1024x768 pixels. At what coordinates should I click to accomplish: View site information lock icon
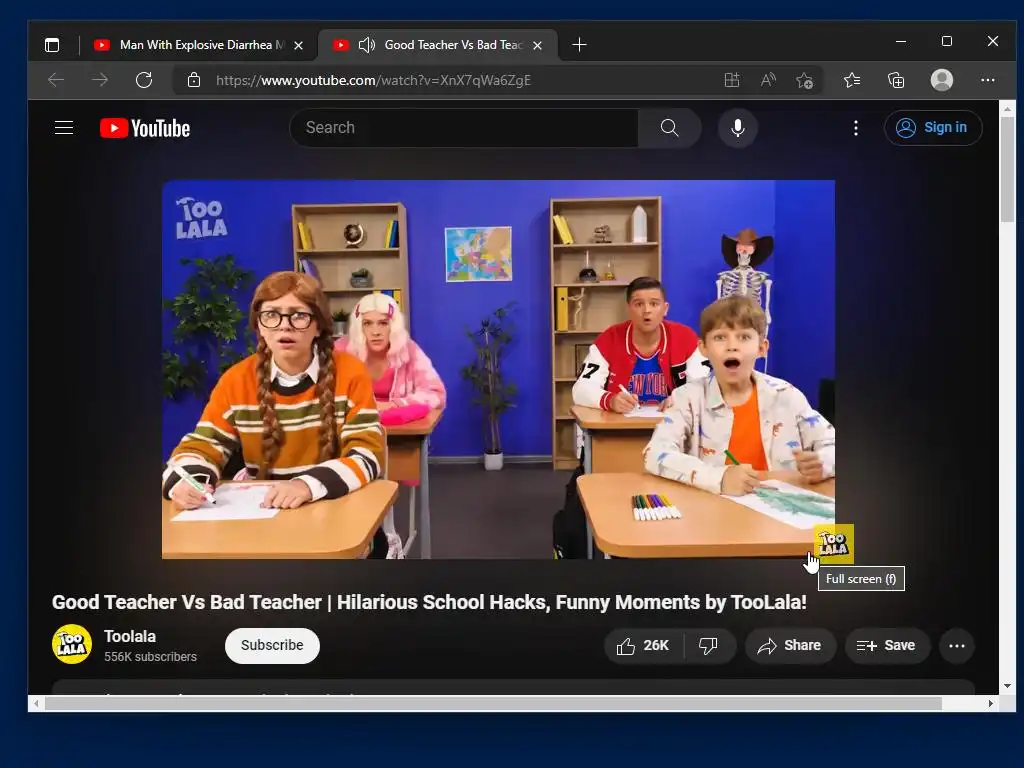(194, 80)
